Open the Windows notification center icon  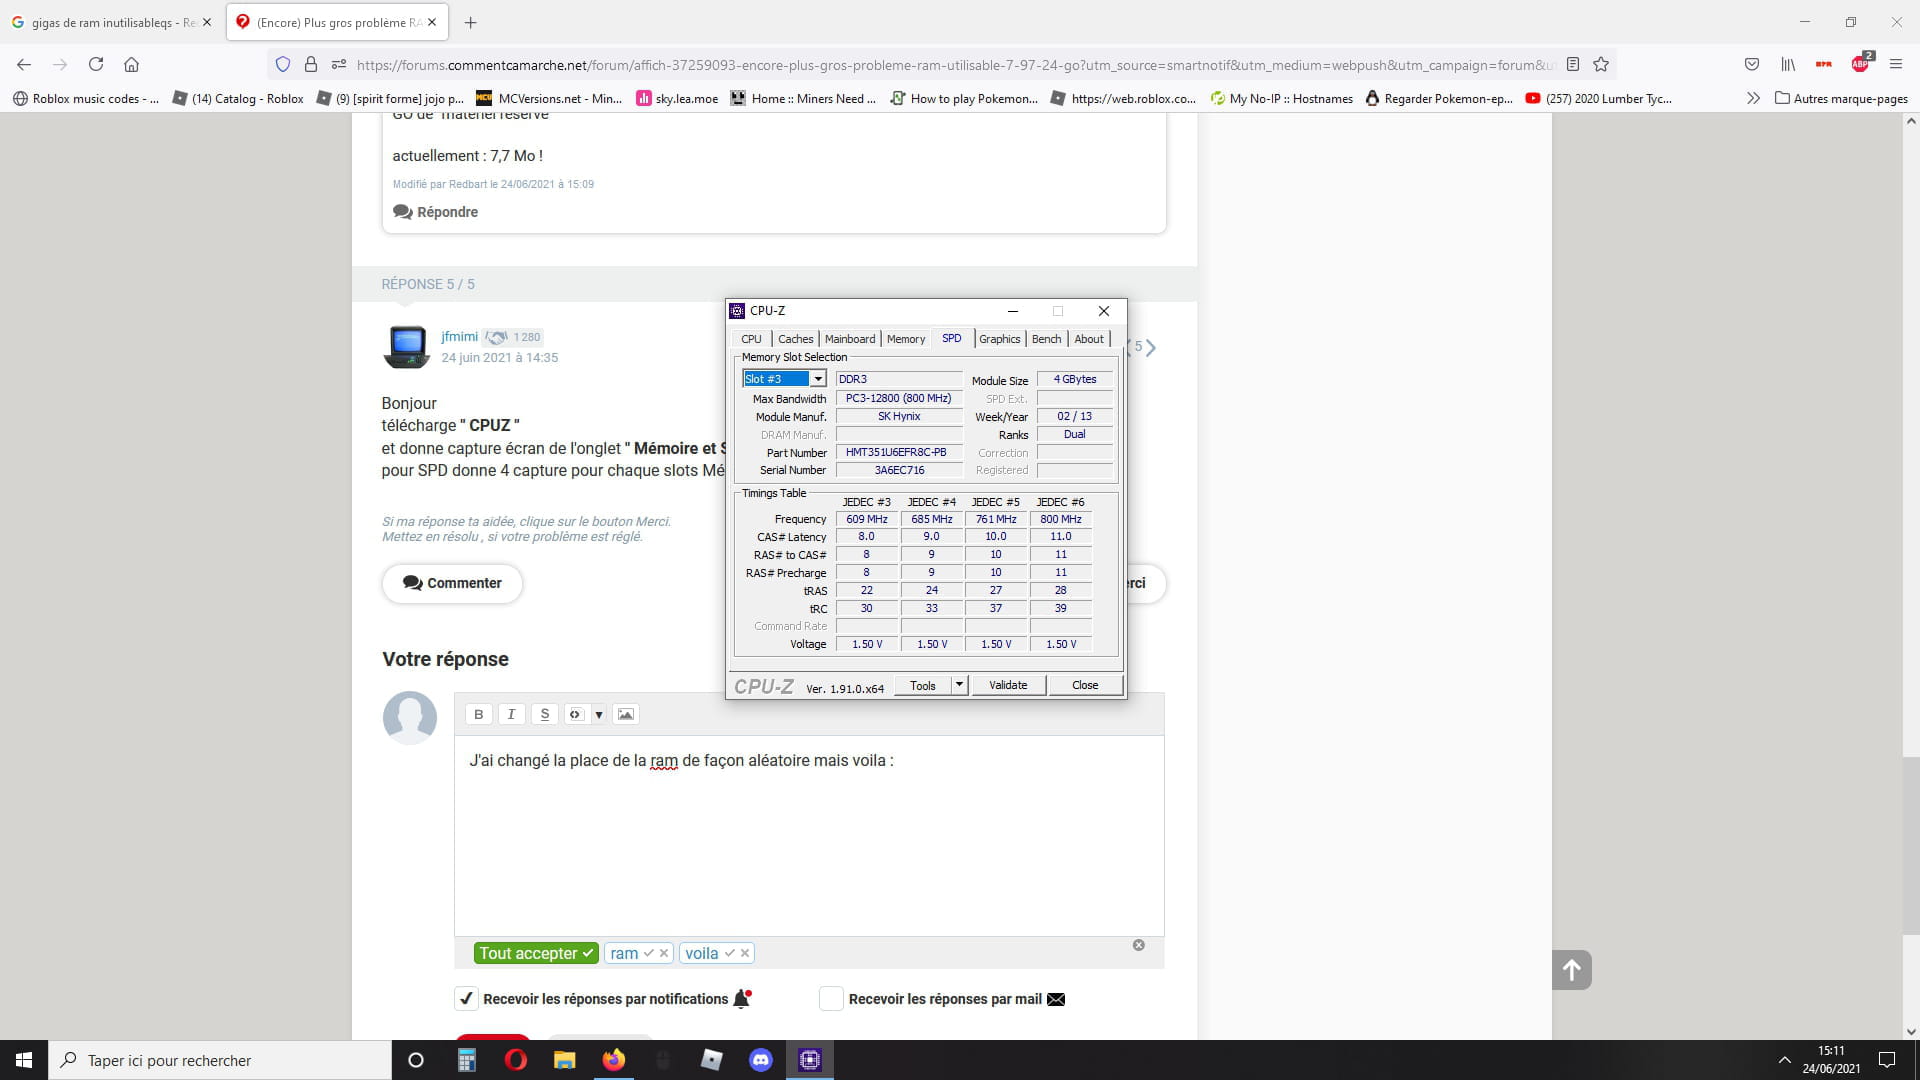1887,1060
